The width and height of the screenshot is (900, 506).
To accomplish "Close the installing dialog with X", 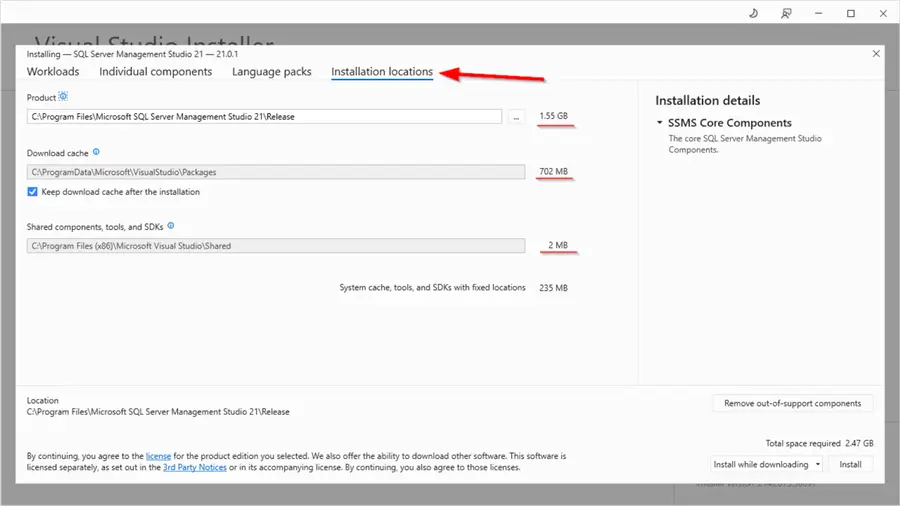I will [876, 53].
